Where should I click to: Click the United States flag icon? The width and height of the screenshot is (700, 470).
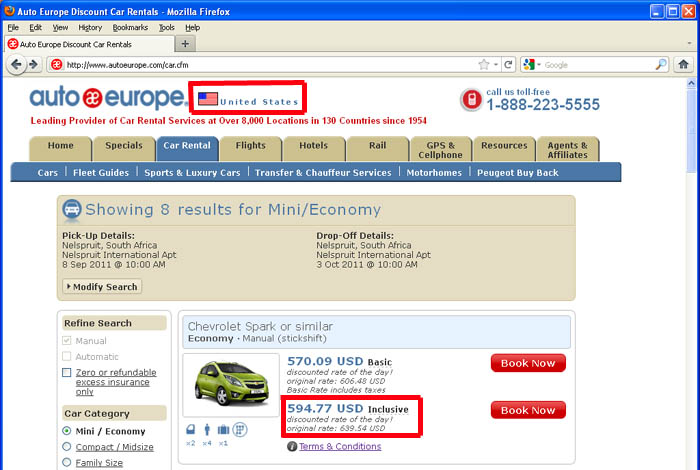point(208,99)
